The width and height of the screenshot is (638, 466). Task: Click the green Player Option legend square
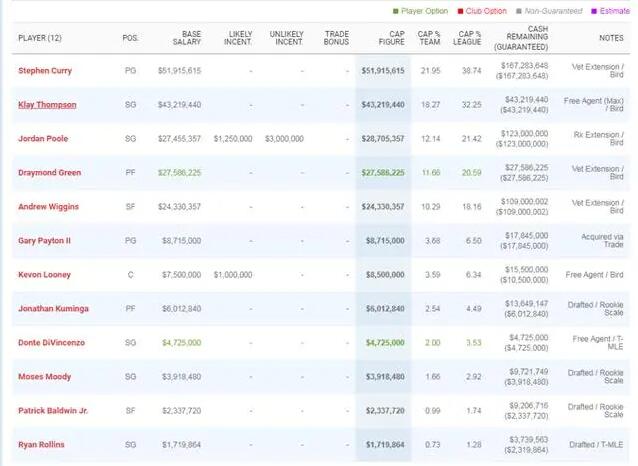[395, 11]
